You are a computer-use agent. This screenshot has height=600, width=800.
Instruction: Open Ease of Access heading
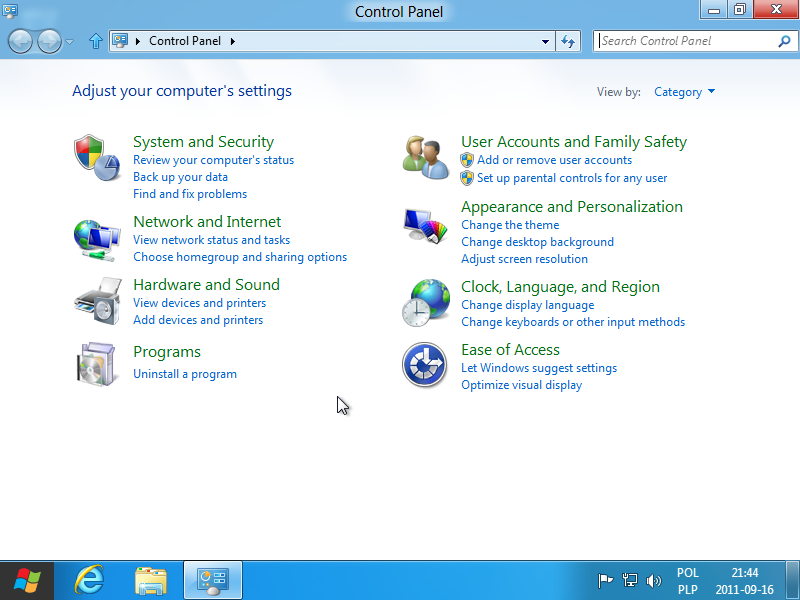[510, 349]
